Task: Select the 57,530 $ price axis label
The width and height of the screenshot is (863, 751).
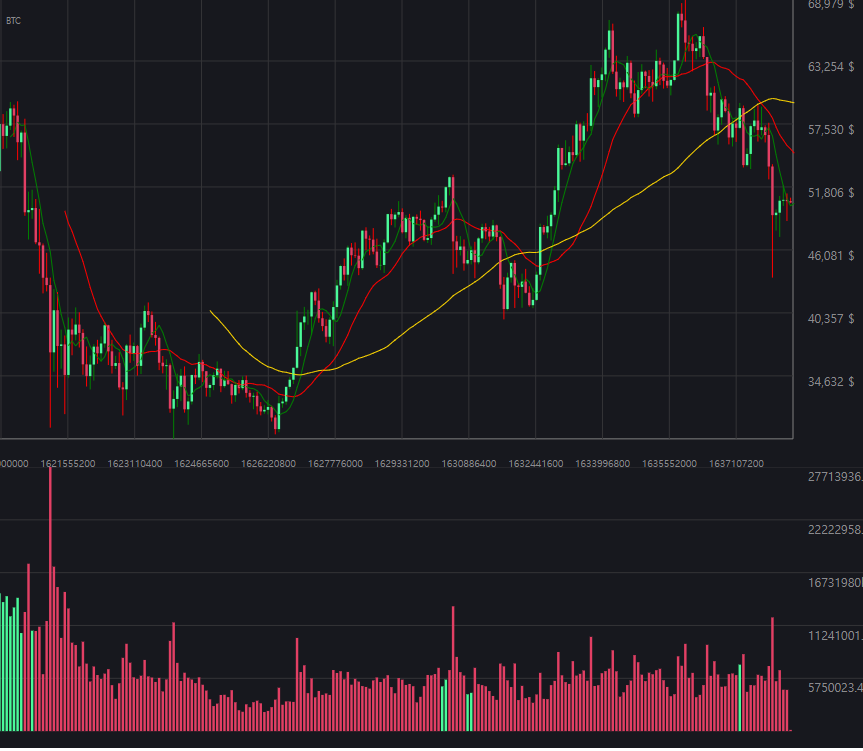Action: click(831, 130)
